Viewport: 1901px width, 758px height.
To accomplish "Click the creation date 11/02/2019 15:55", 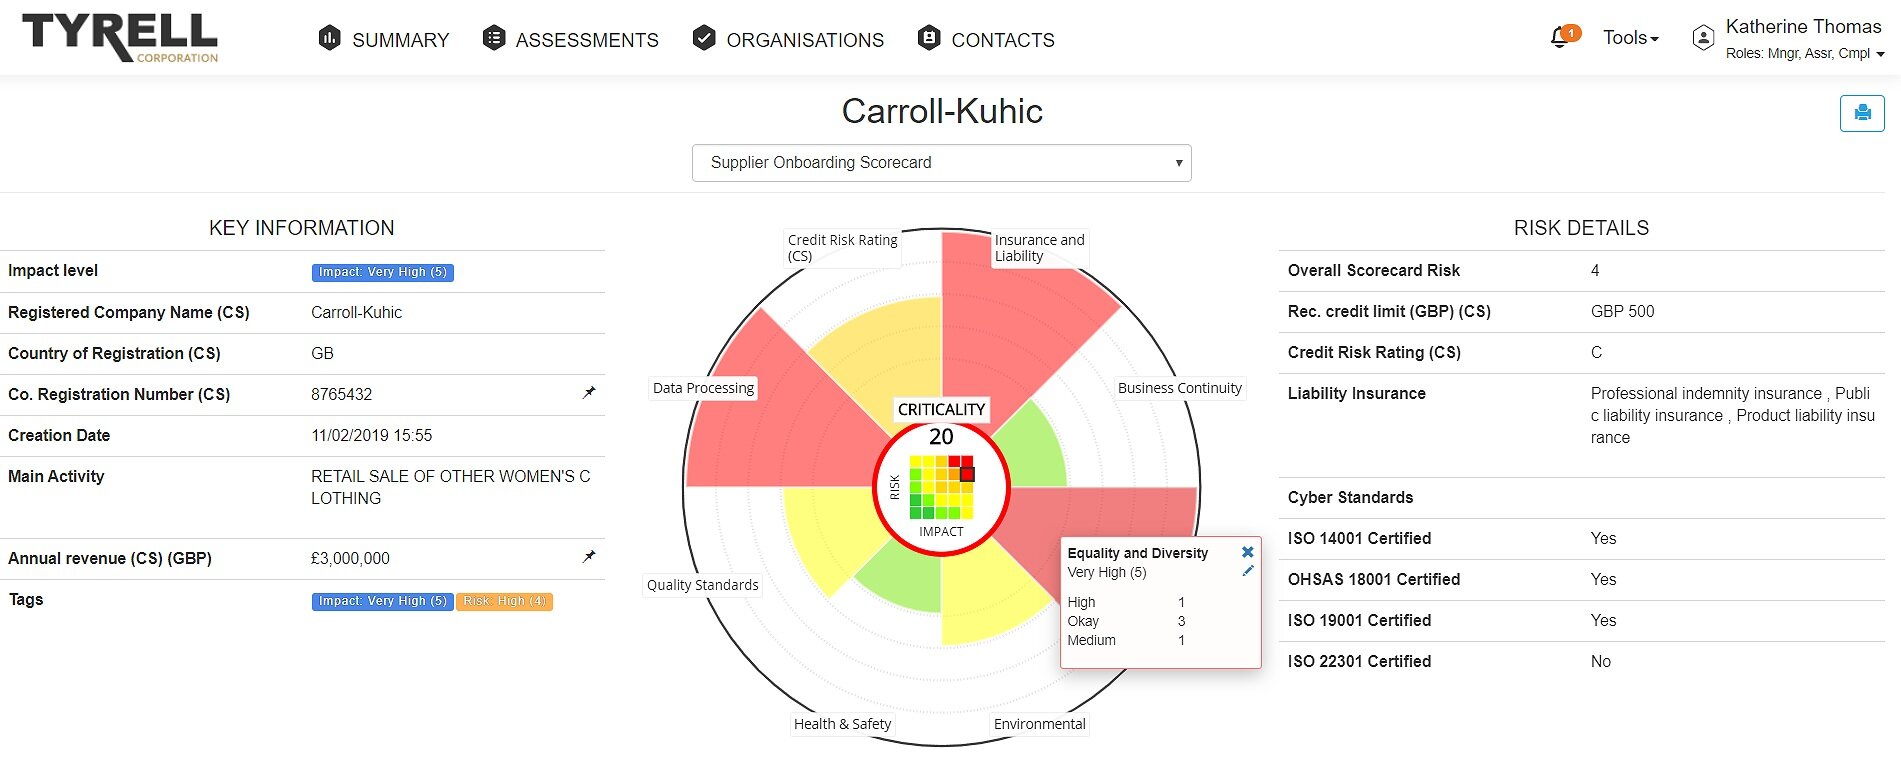I will [372, 435].
